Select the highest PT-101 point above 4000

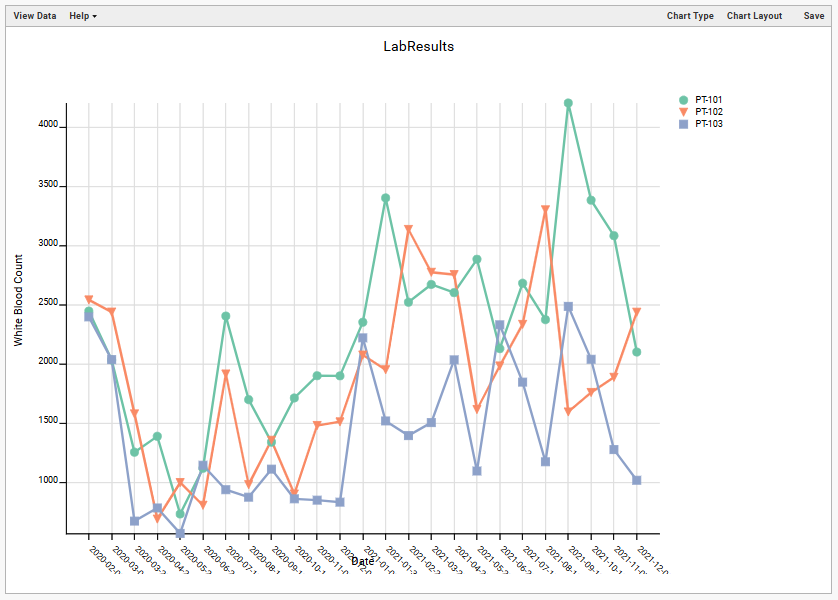point(568,103)
